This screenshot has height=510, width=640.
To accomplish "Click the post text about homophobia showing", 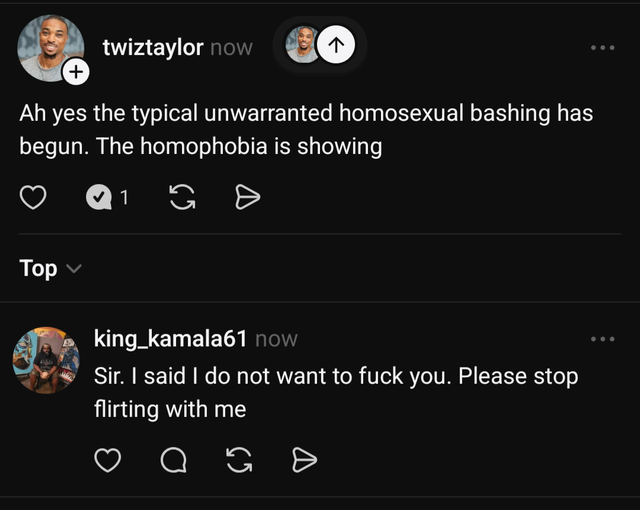I will 306,129.
